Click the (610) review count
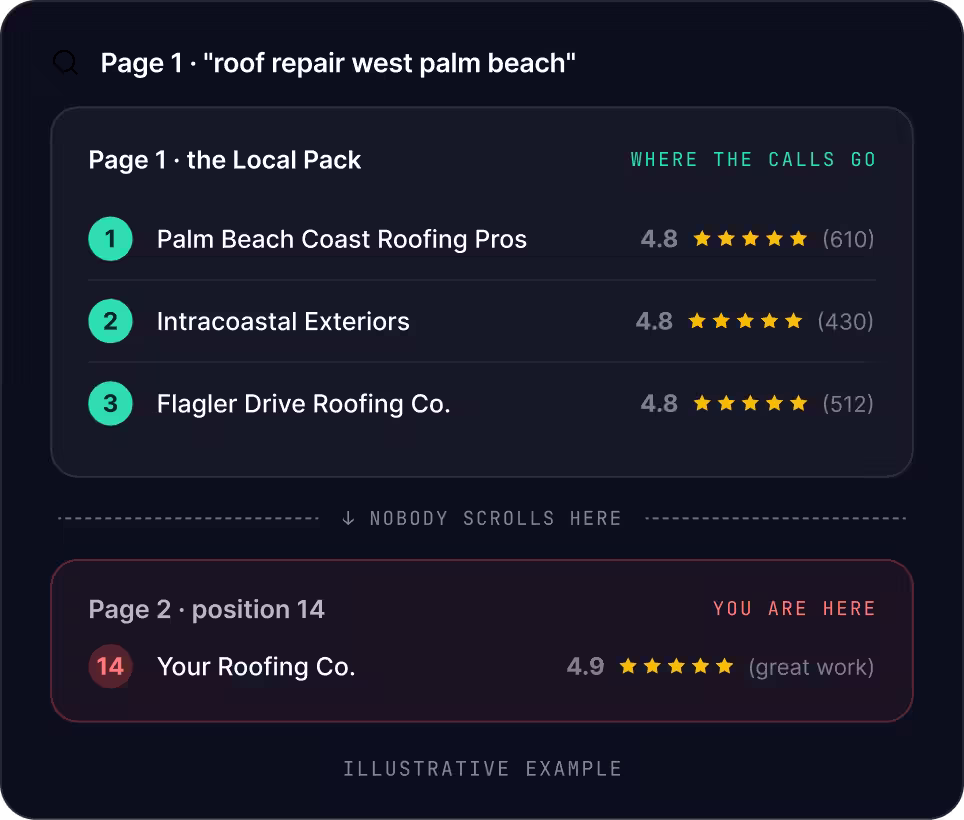 click(848, 239)
